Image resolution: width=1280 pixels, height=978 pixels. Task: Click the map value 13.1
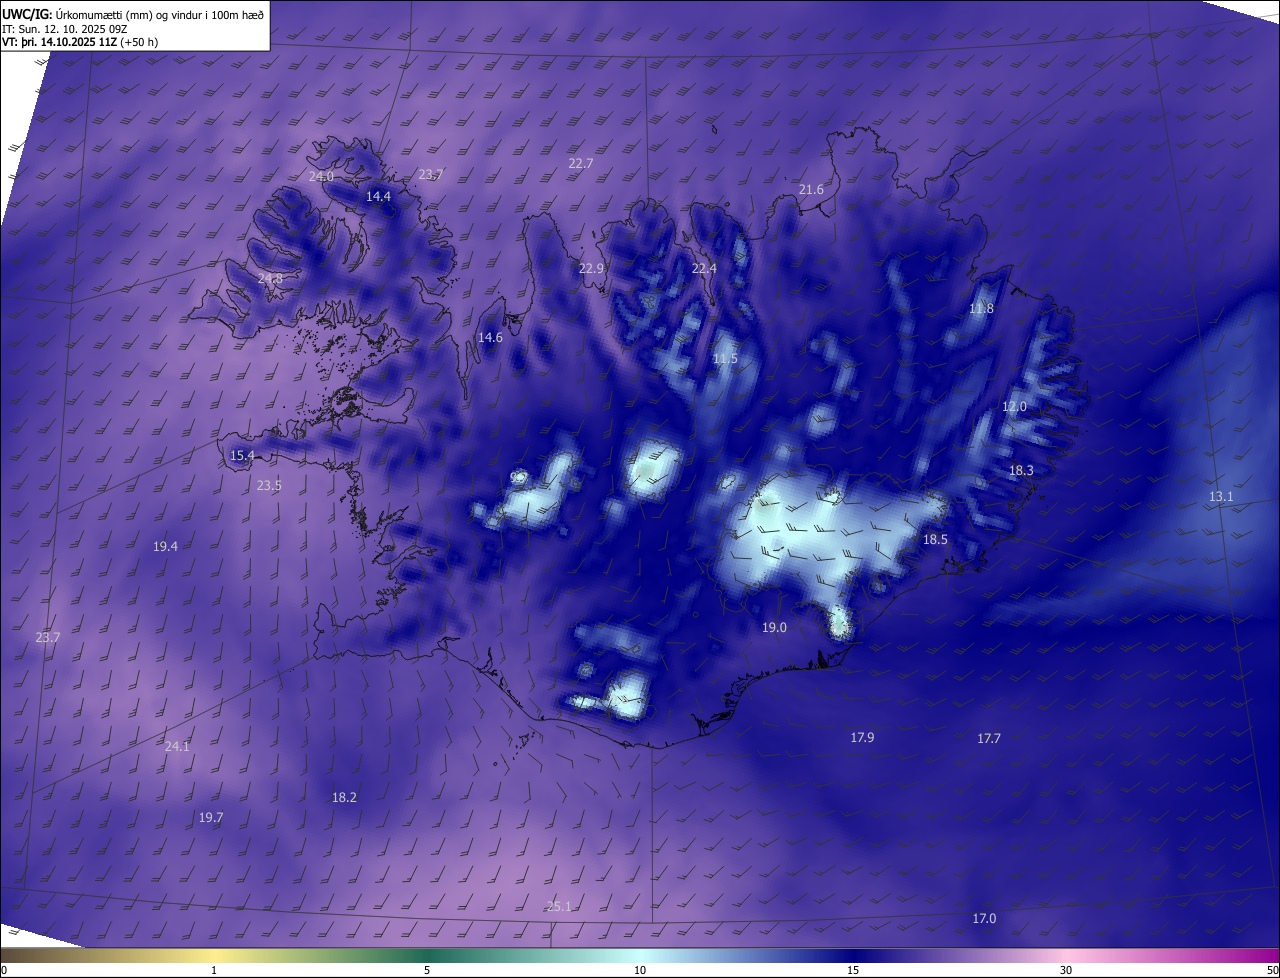(x=1221, y=497)
